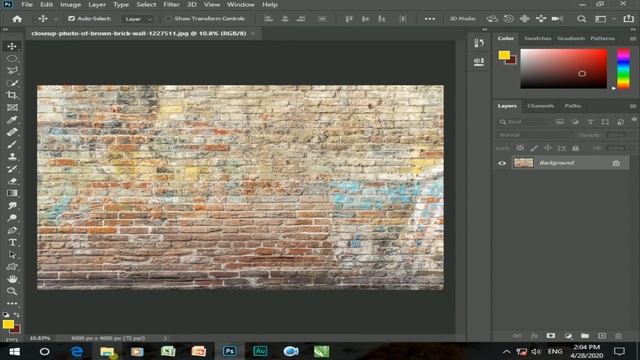Create a new layer icon
The height and width of the screenshot is (360, 640).
coord(602,336)
